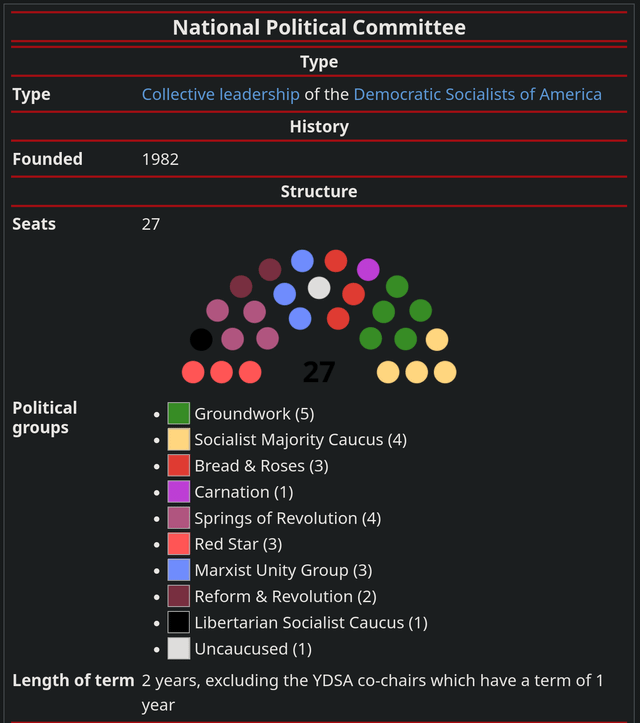Viewport: 640px width, 723px height.
Task: Click the Red Star legend swatch
Action: click(178, 544)
